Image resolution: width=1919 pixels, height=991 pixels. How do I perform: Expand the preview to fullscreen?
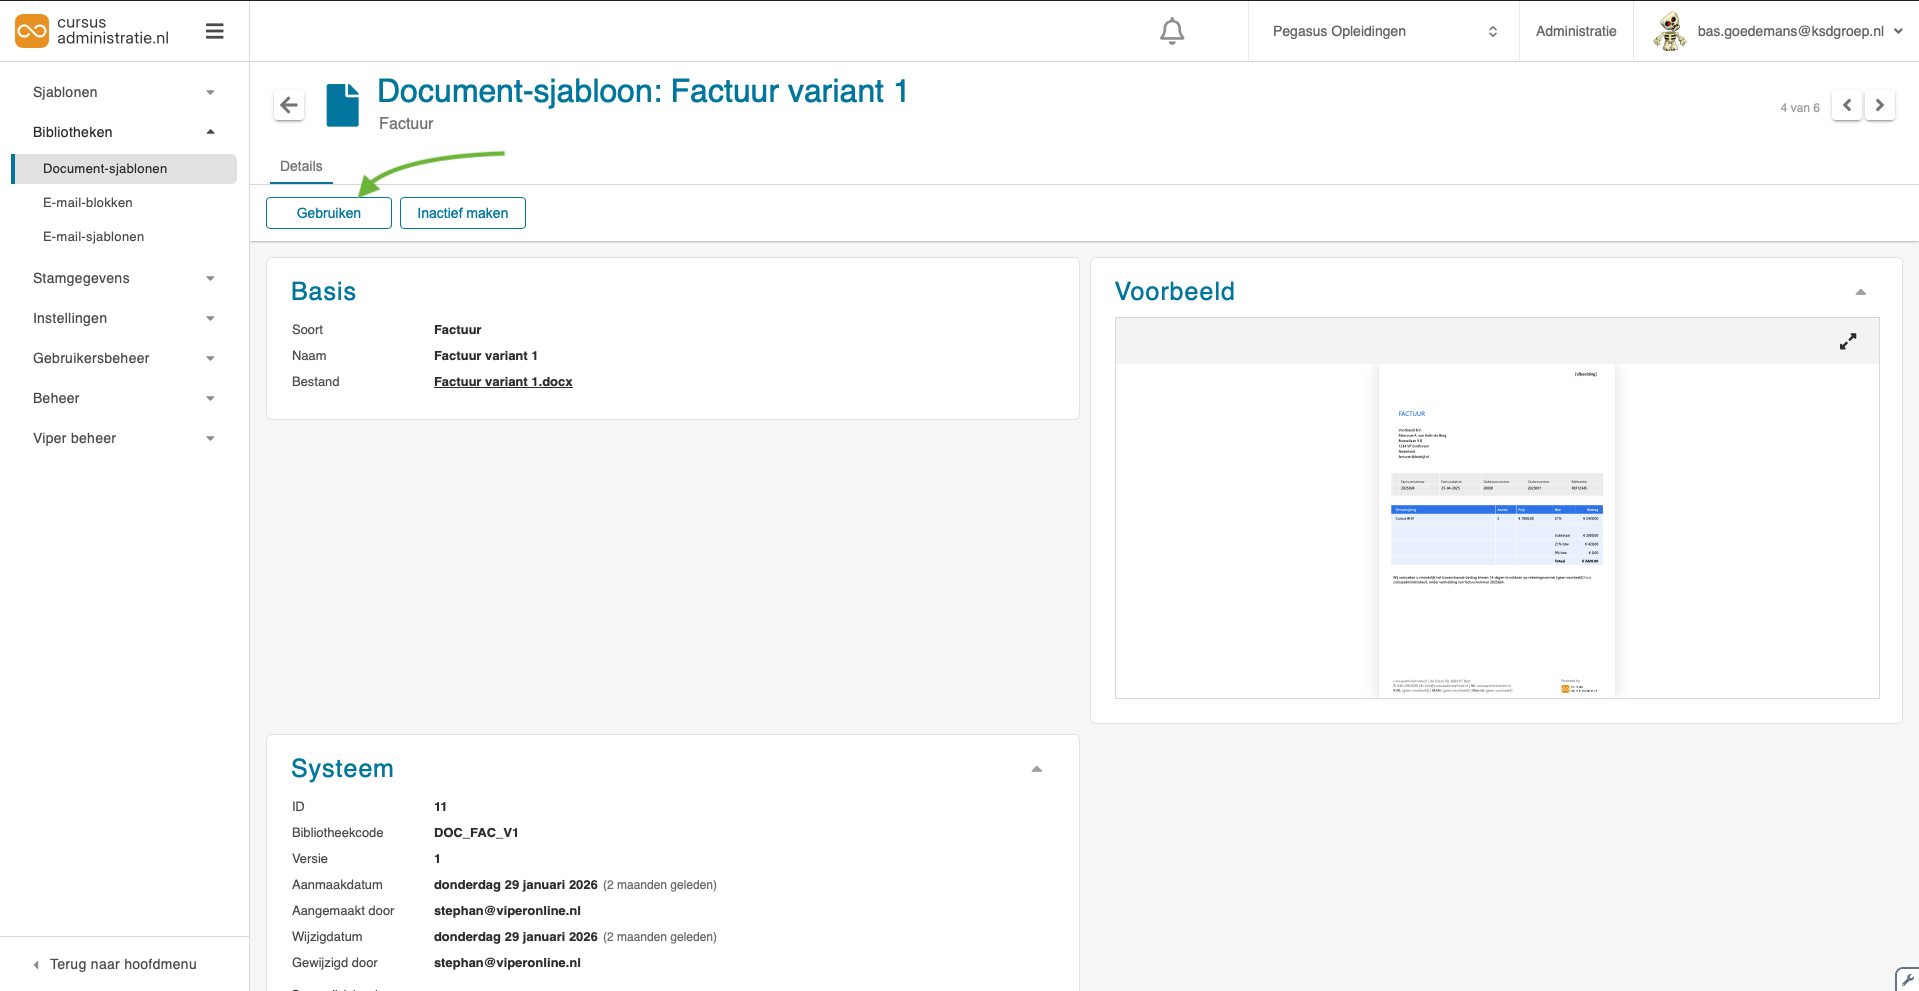[x=1847, y=342]
